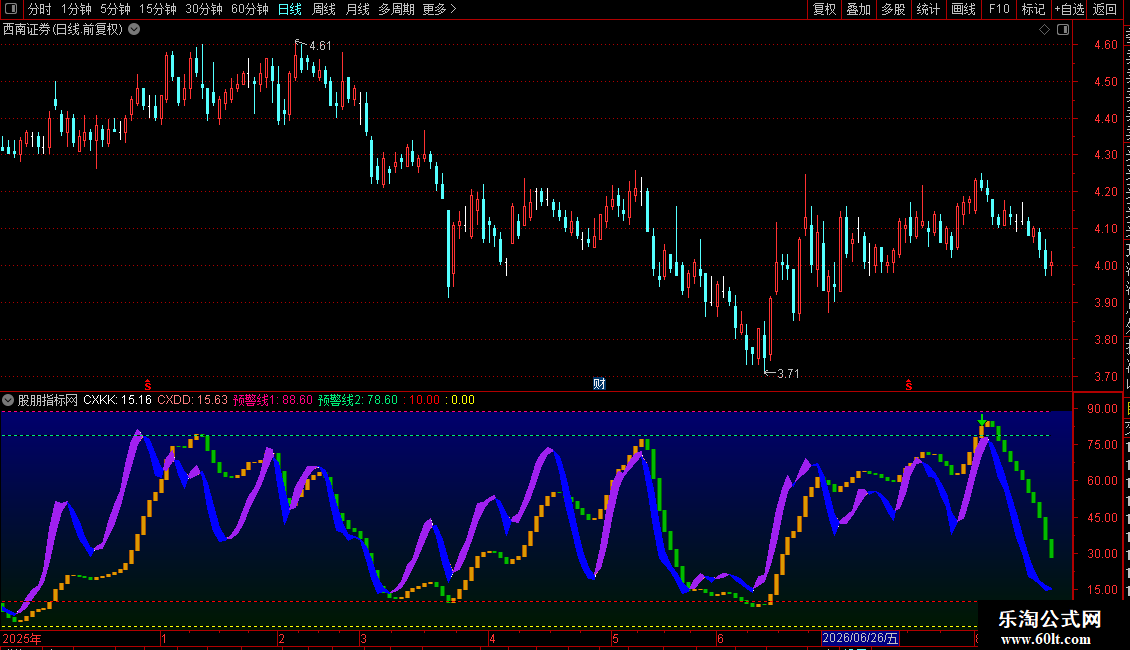This screenshot has width=1130, height=650.
Task: Toggle the window layout icon in chart header
Action: (1063, 30)
